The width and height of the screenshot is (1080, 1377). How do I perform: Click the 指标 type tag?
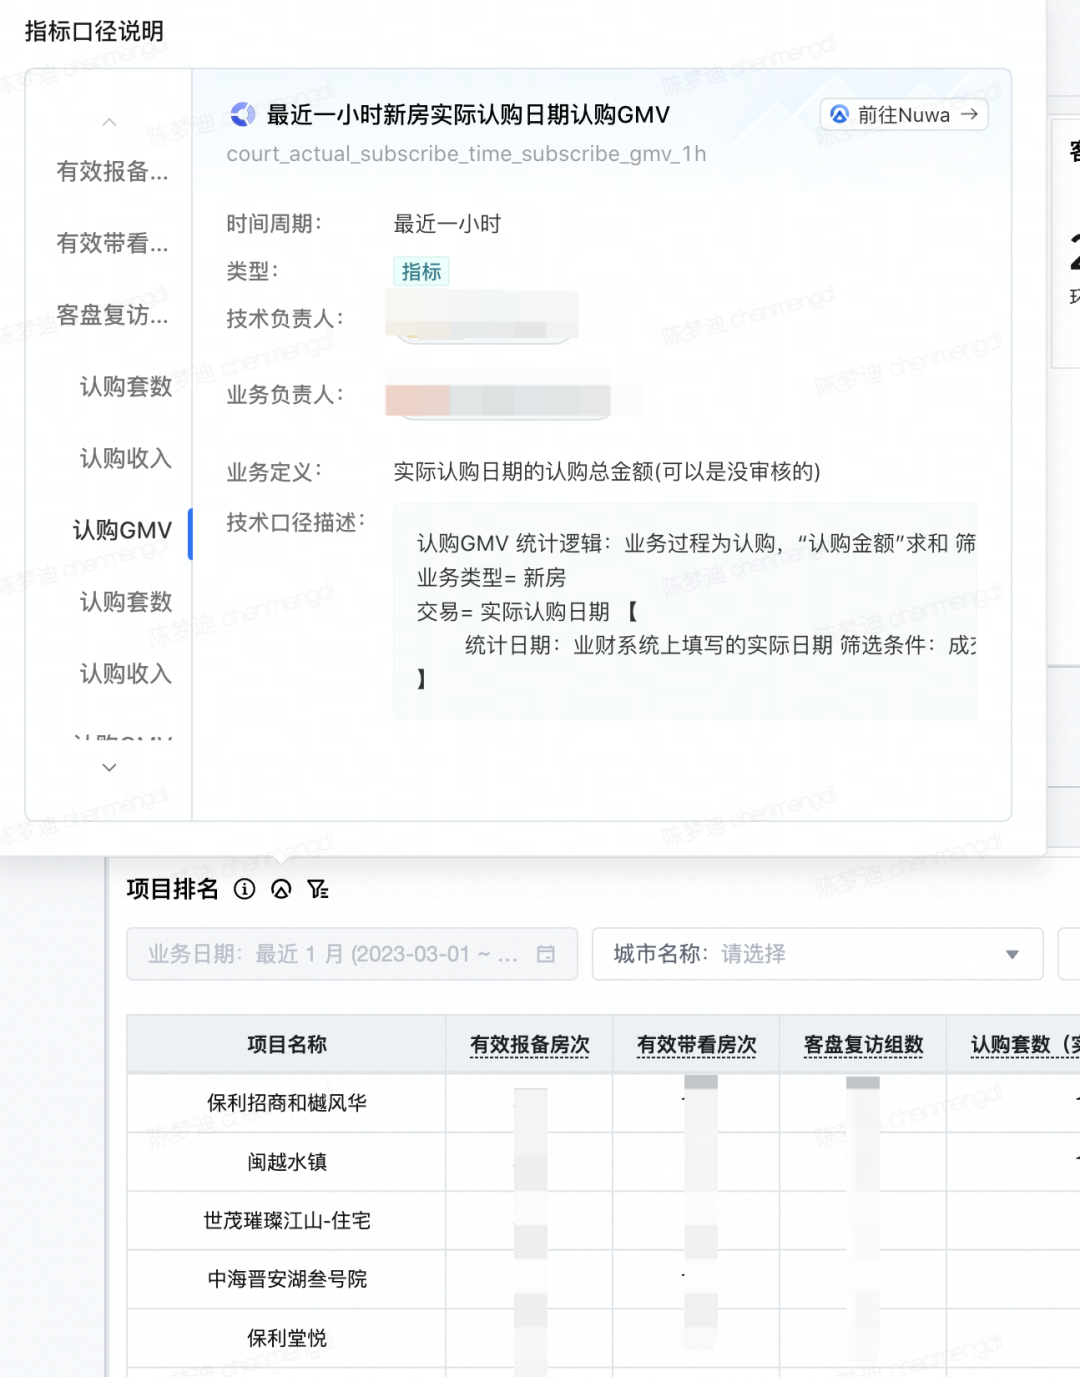(x=421, y=272)
